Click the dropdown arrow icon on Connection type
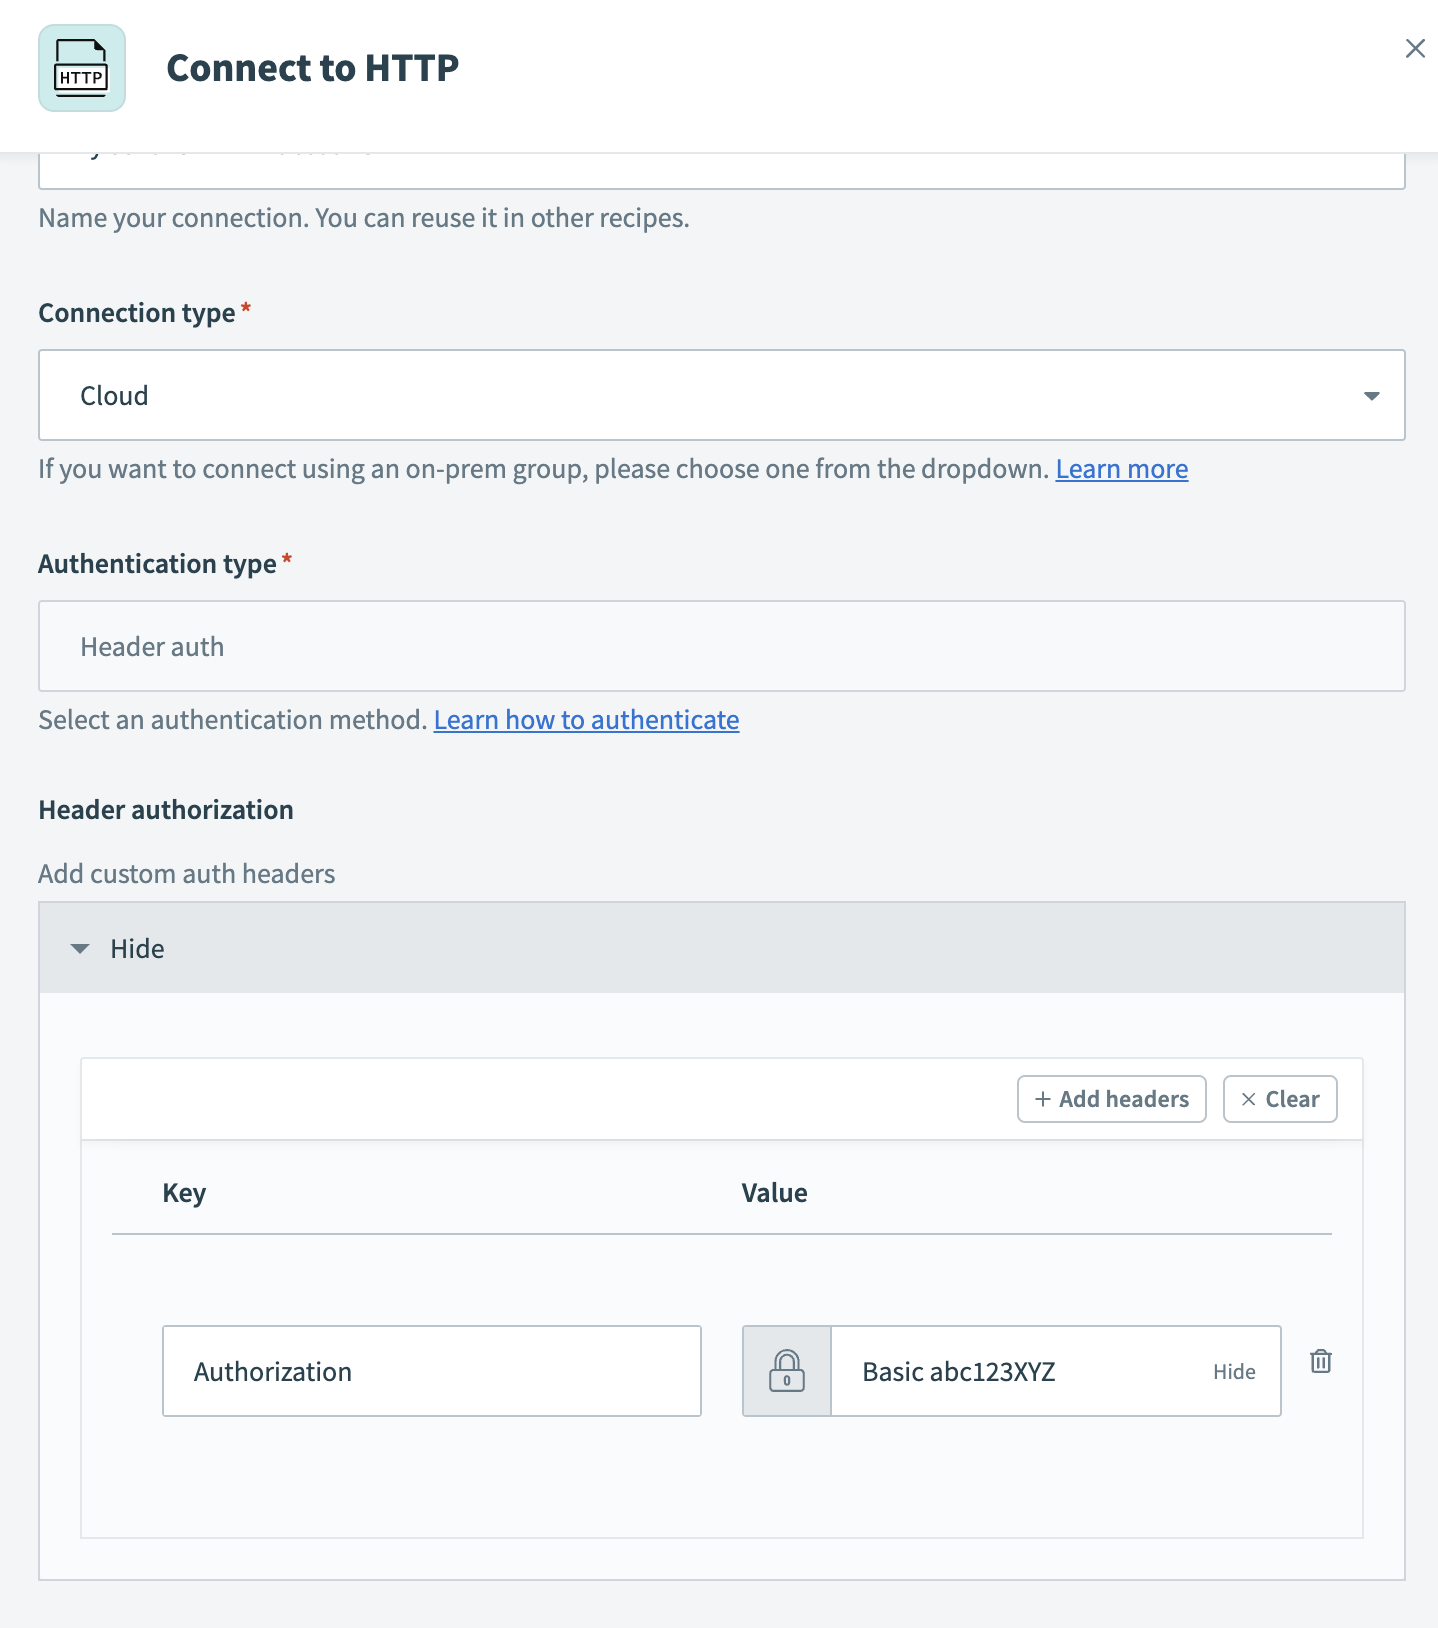 (1371, 395)
